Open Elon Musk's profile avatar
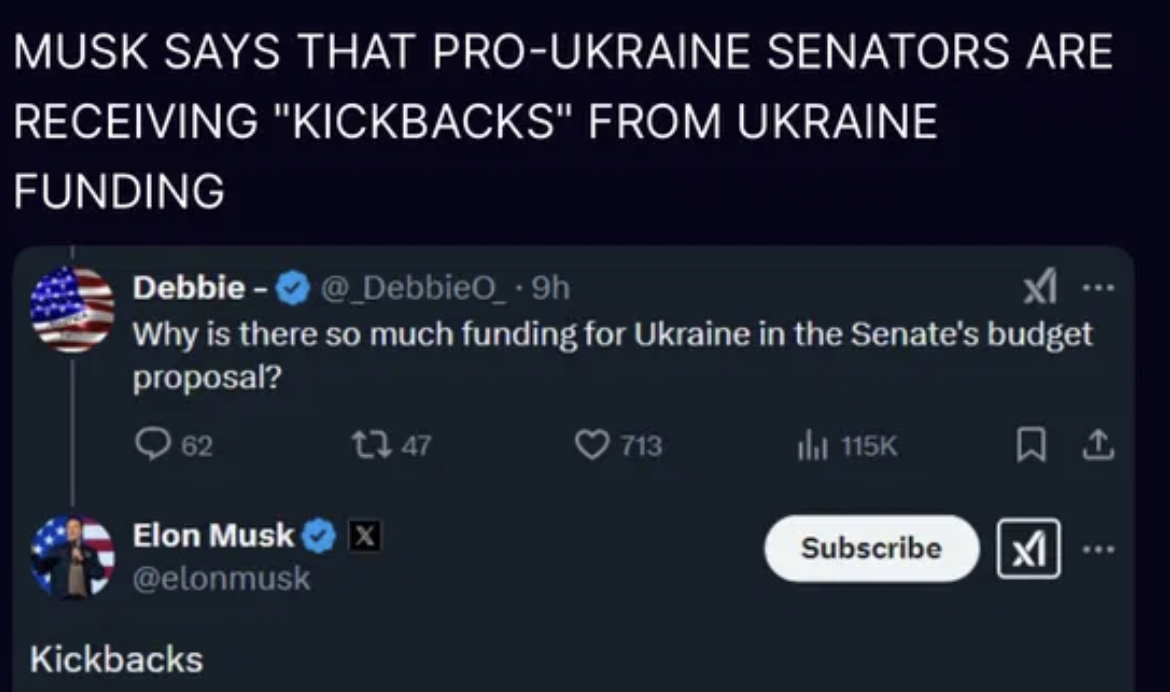 (72, 556)
